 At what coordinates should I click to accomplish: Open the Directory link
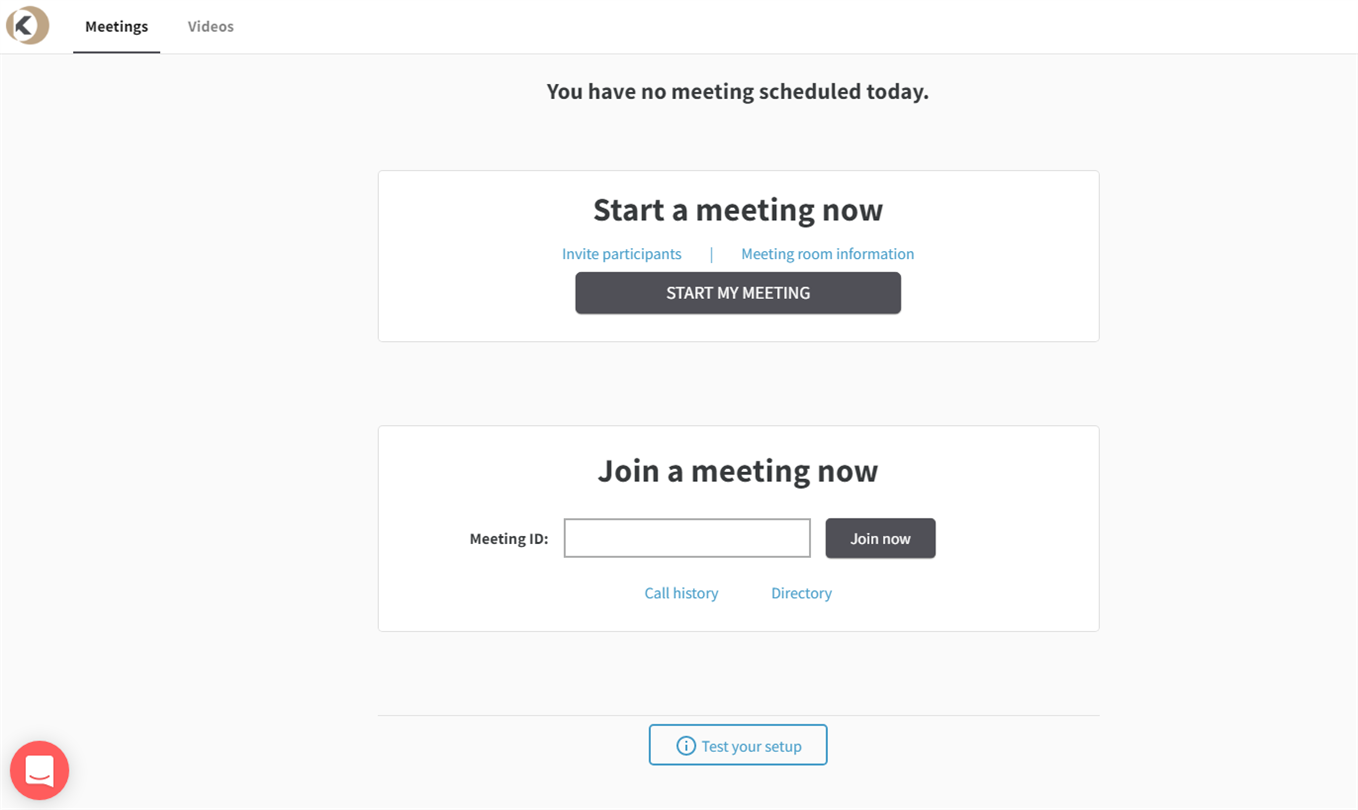click(x=801, y=593)
